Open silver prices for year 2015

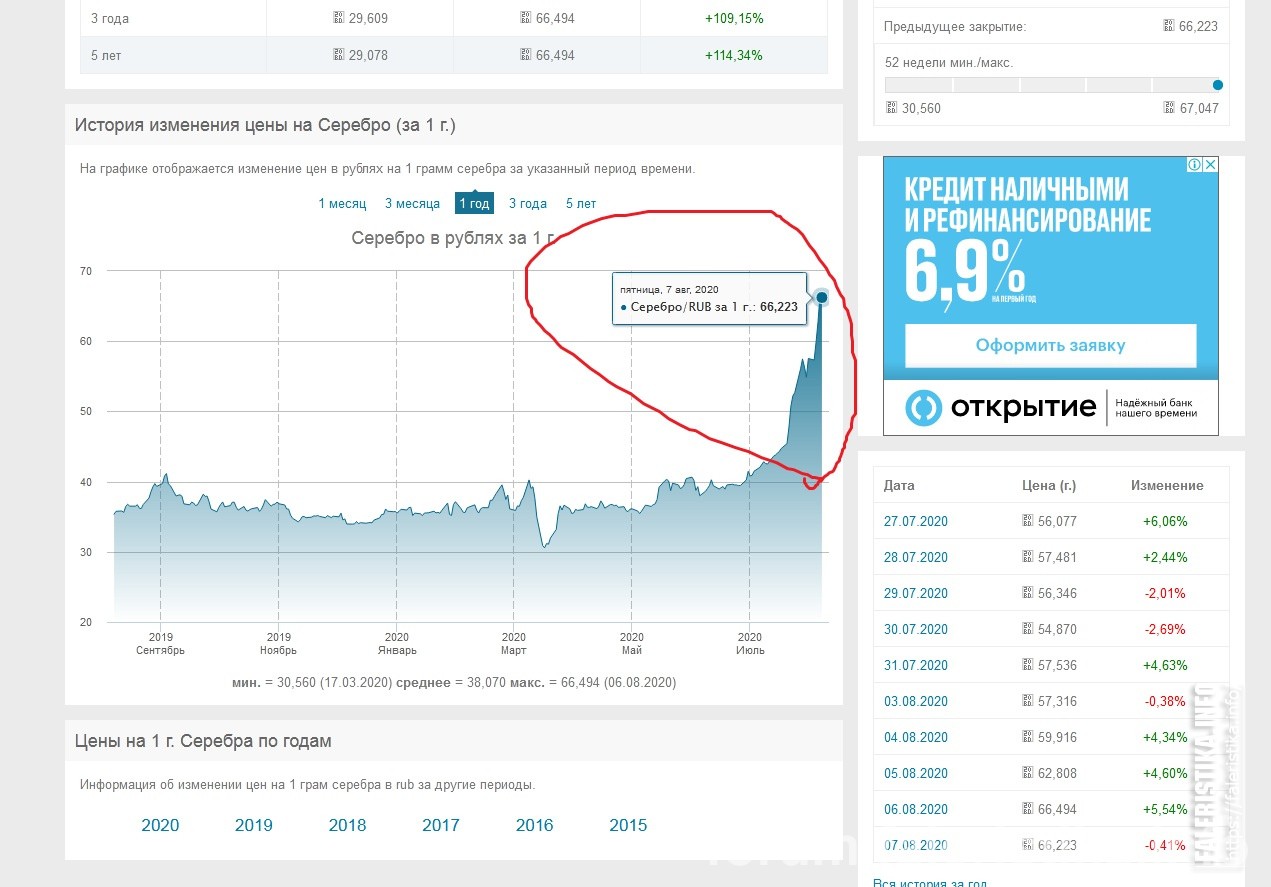point(628,825)
